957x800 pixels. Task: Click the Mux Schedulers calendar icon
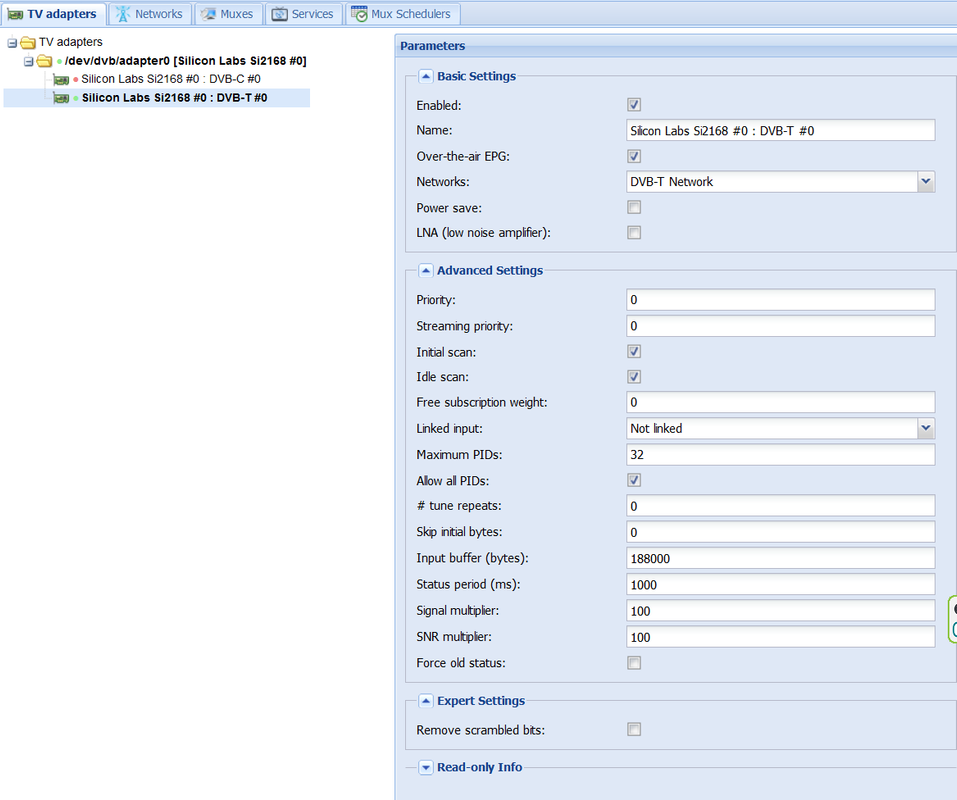(x=359, y=13)
